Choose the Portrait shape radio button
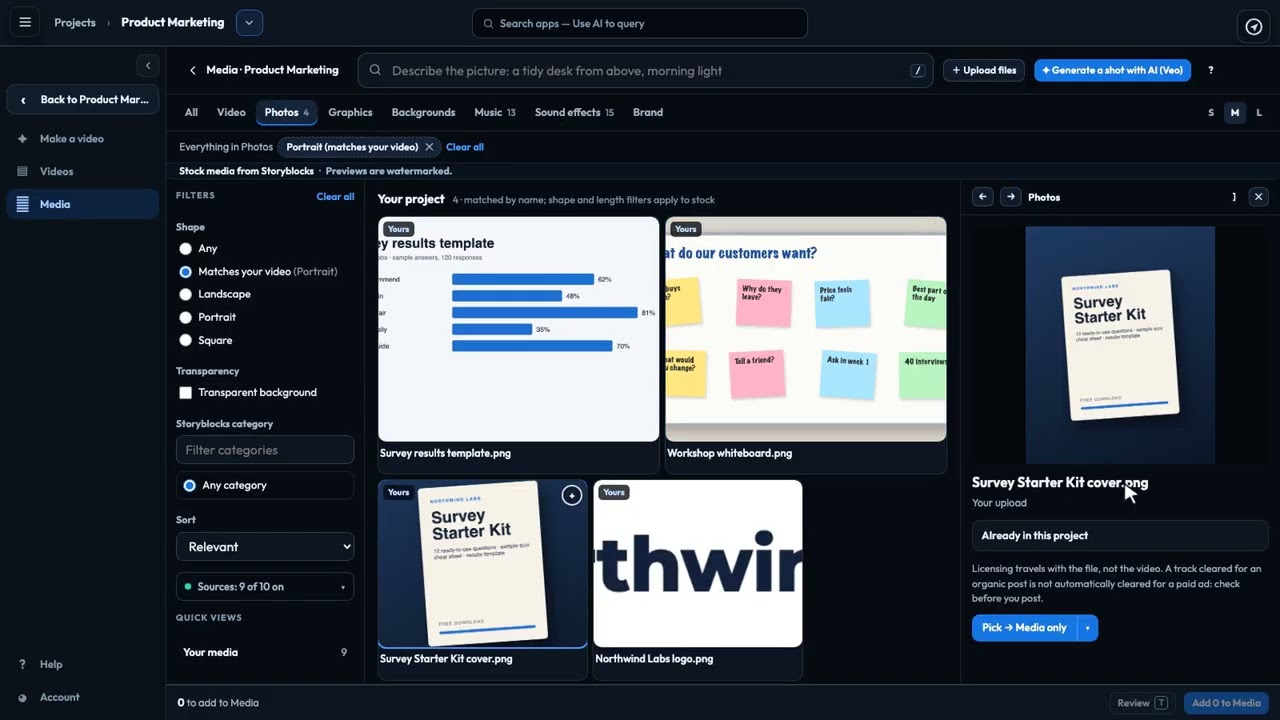The height and width of the screenshot is (720, 1280). coord(185,317)
